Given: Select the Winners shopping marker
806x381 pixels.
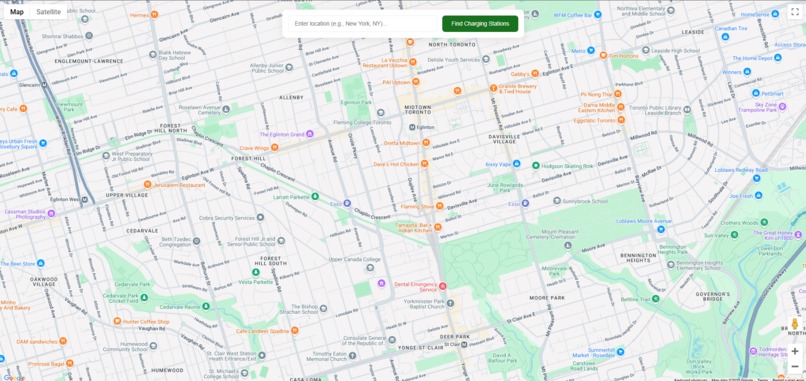Looking at the screenshot, I should [x=747, y=71].
